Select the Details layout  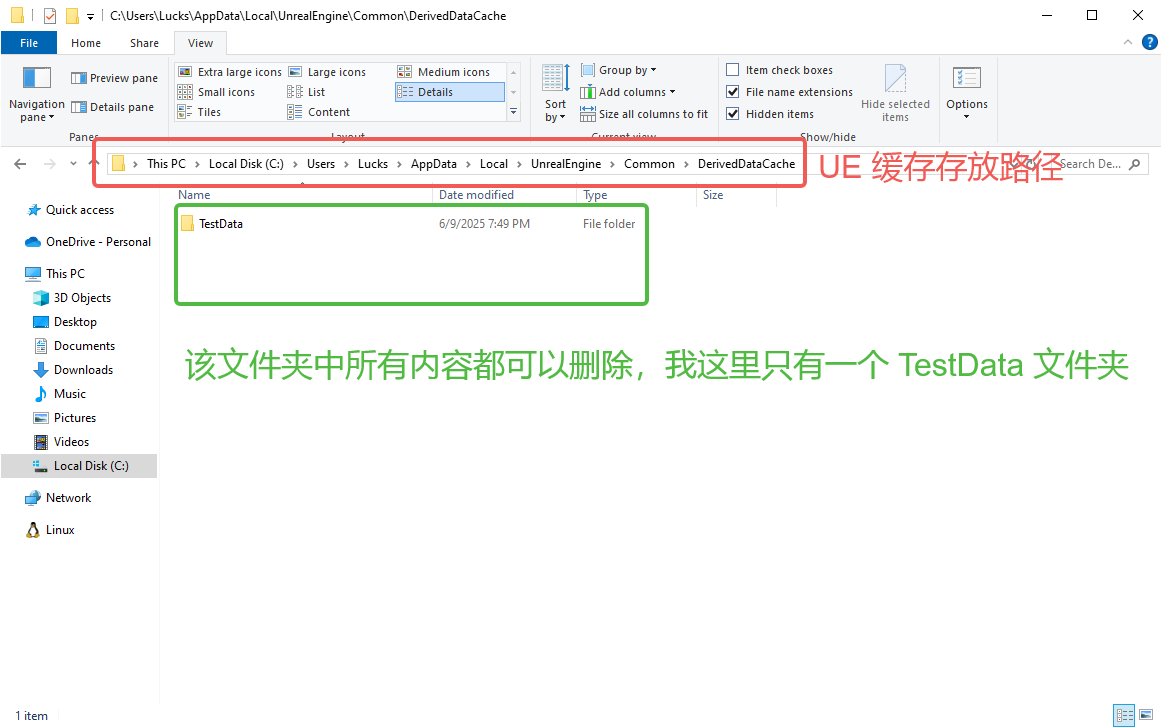pos(450,92)
